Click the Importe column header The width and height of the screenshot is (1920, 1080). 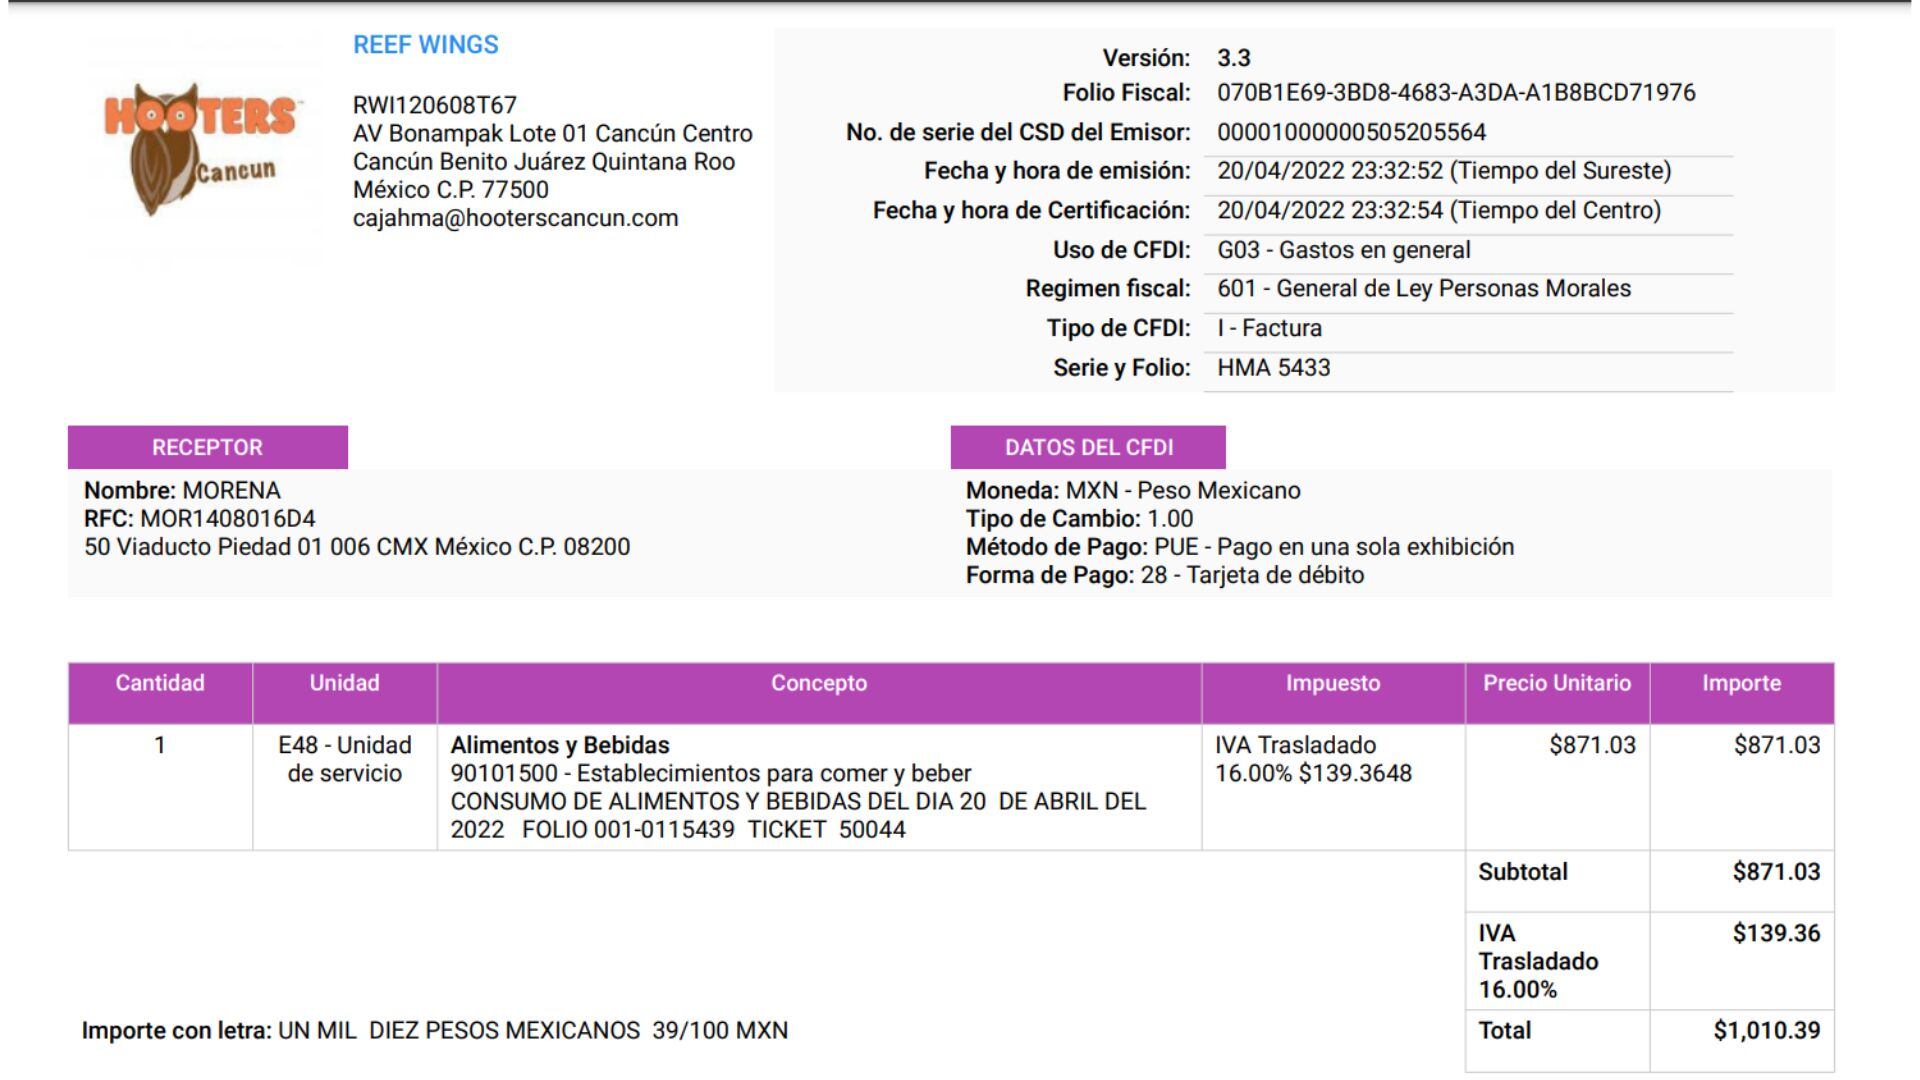click(1741, 684)
